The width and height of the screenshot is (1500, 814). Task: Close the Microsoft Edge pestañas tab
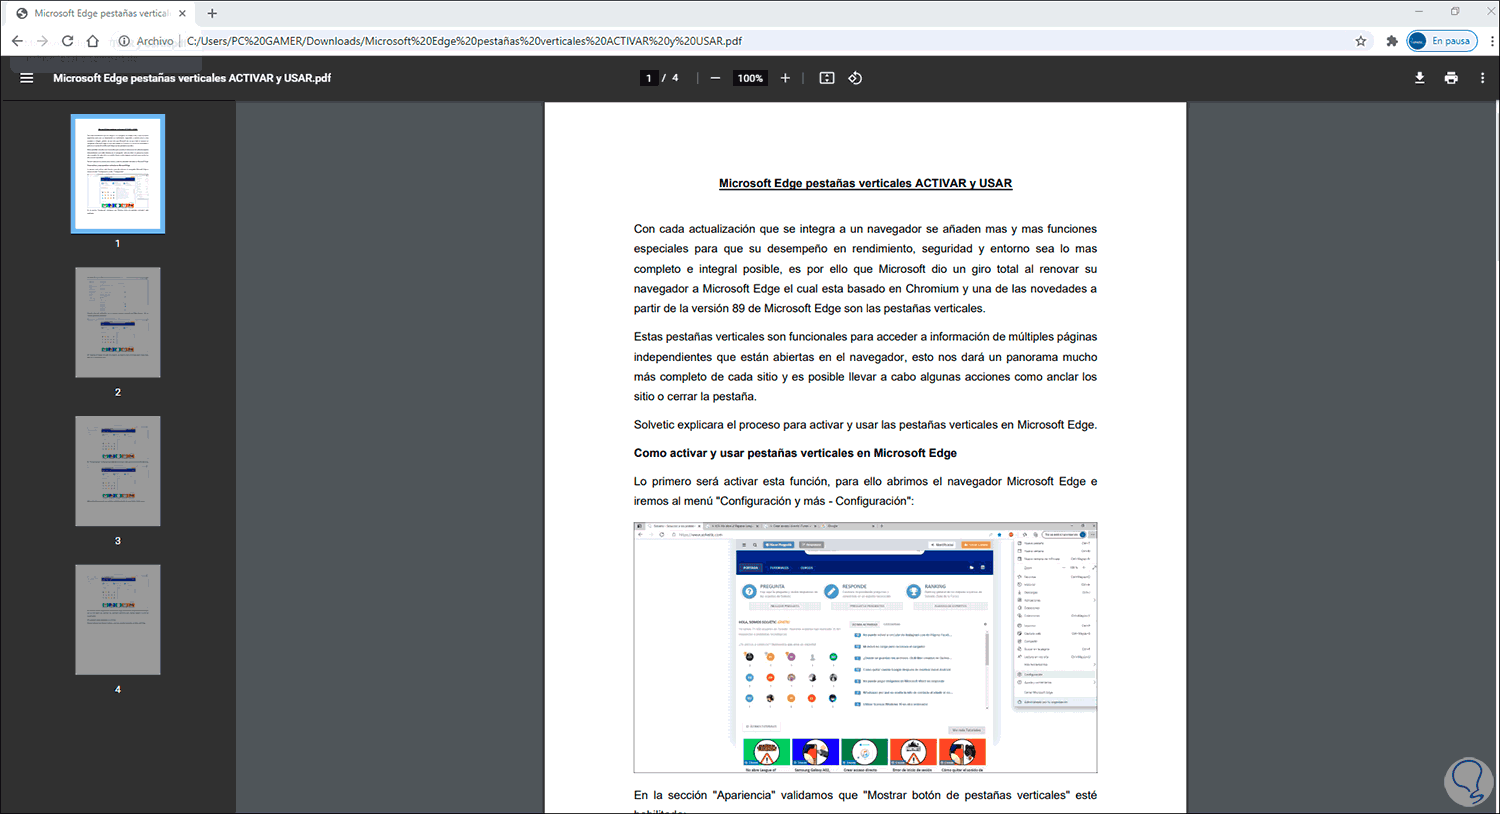coord(182,13)
